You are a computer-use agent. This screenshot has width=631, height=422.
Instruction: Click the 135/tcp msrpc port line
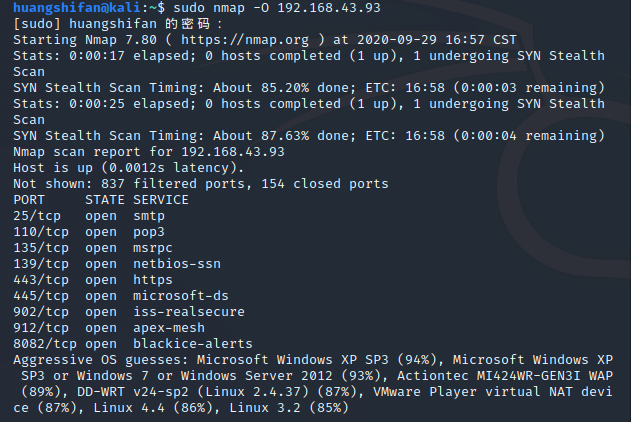[x=93, y=248]
